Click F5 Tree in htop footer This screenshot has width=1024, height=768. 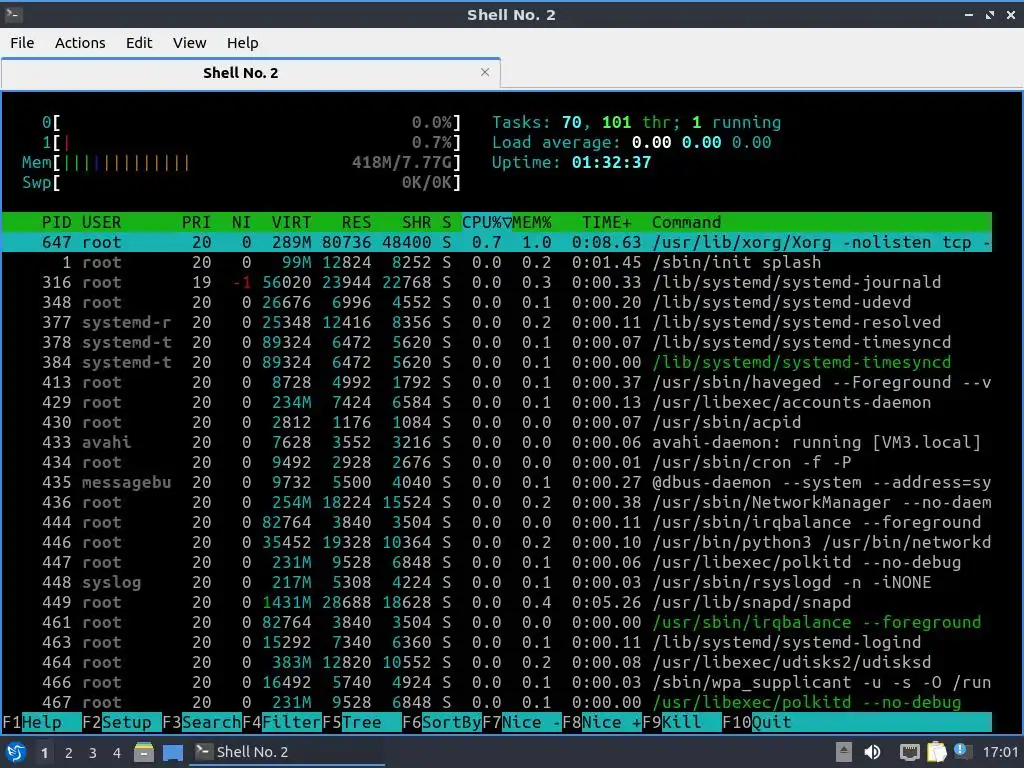[x=362, y=722]
